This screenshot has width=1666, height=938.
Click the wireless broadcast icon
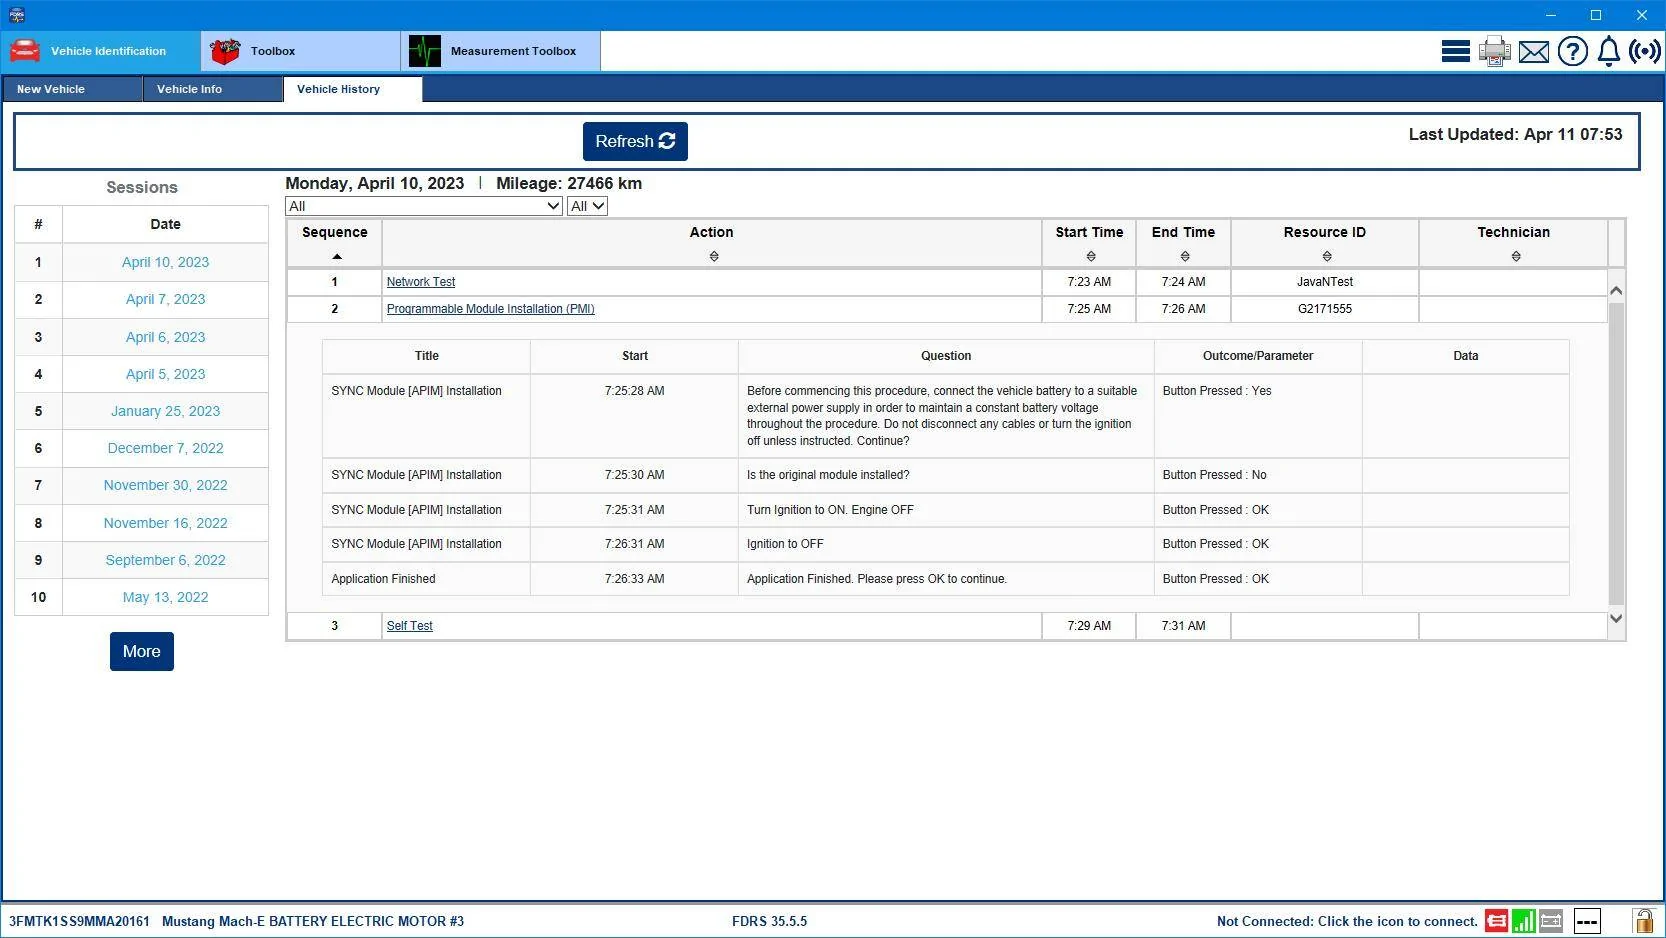1645,51
